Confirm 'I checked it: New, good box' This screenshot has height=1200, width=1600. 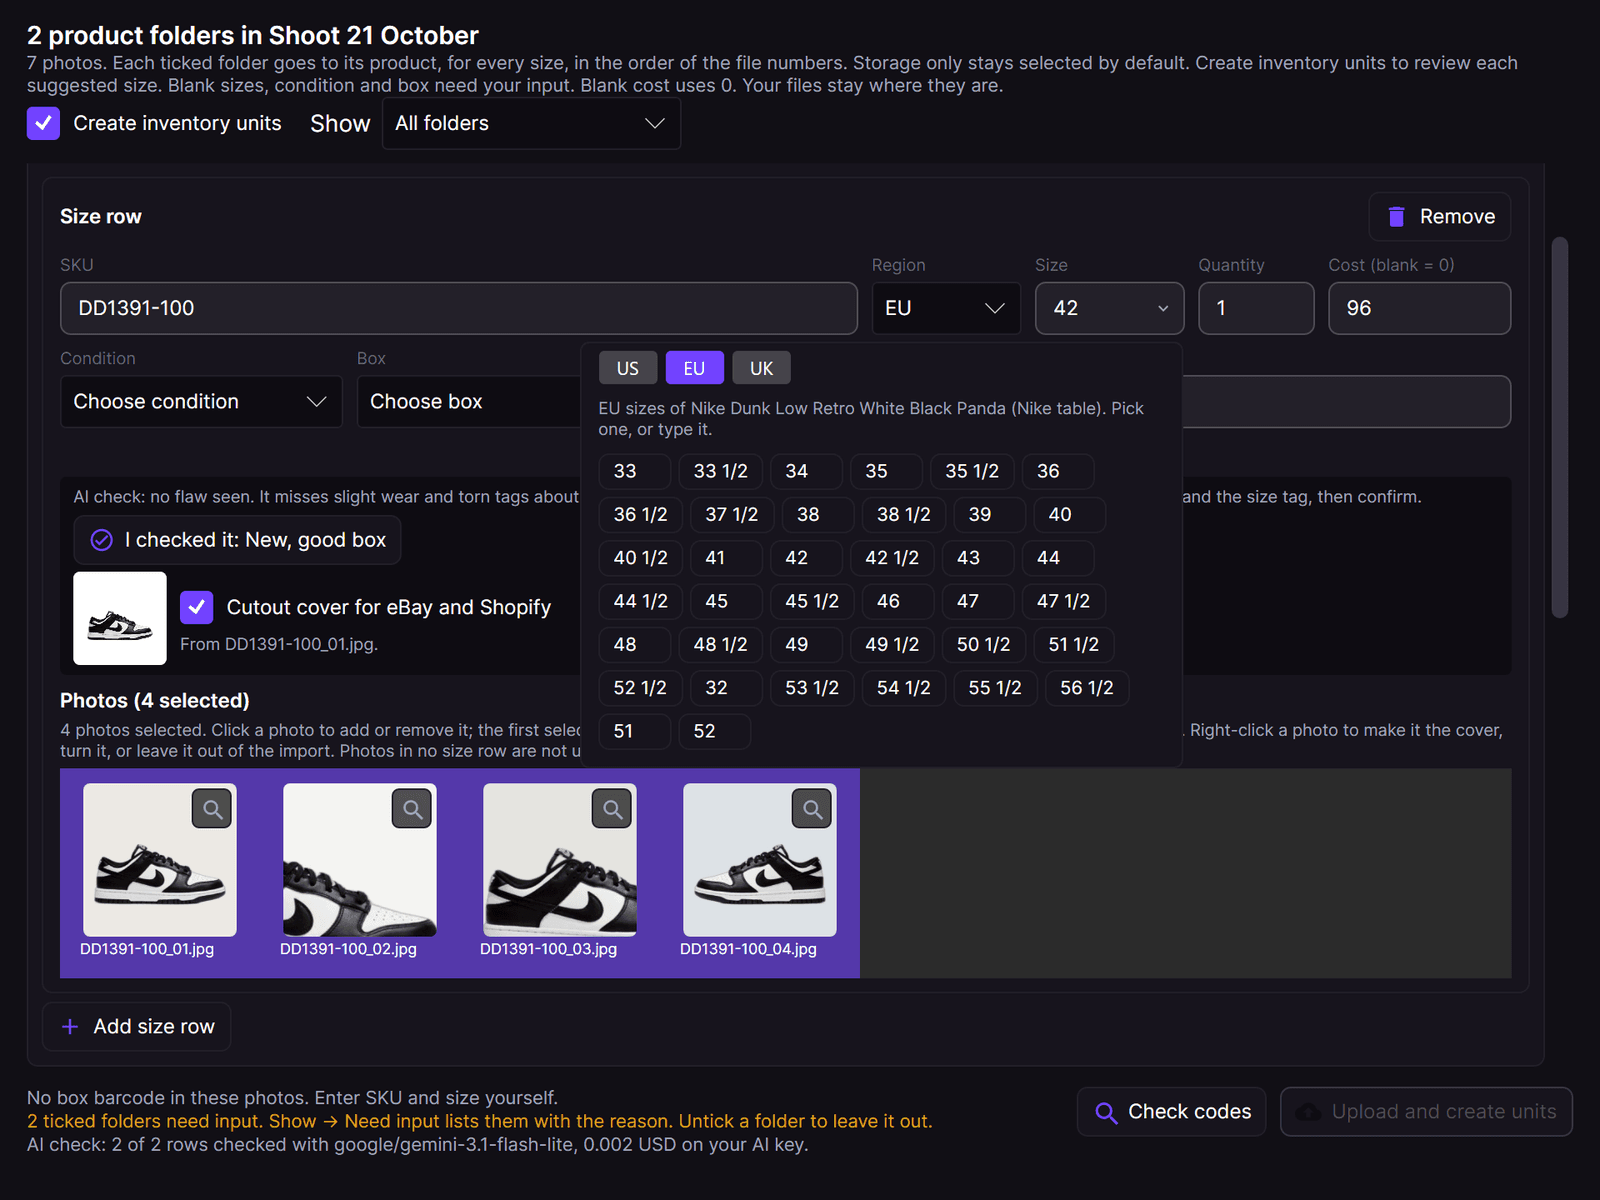tap(237, 540)
